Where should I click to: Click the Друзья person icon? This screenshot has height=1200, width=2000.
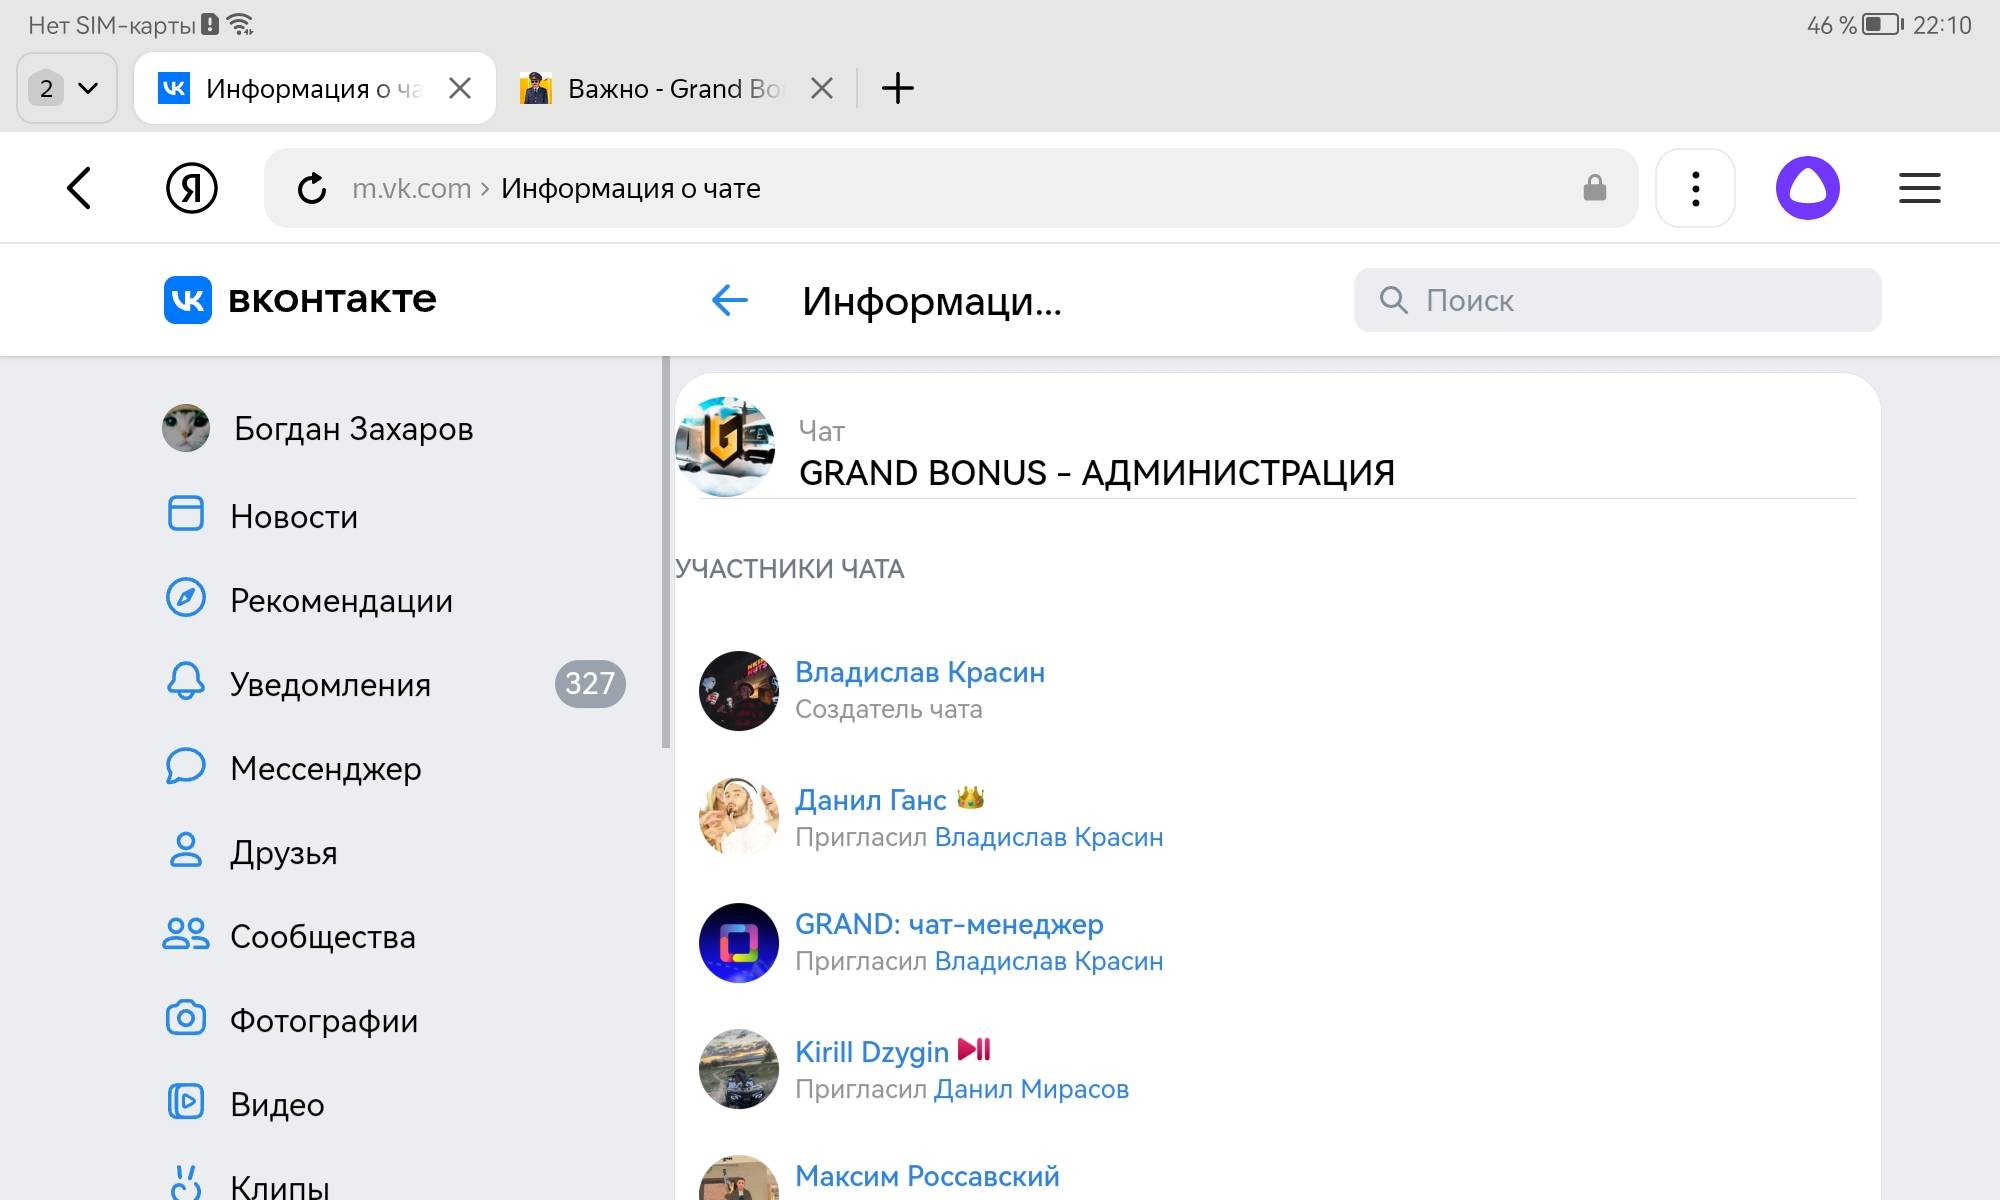[185, 850]
